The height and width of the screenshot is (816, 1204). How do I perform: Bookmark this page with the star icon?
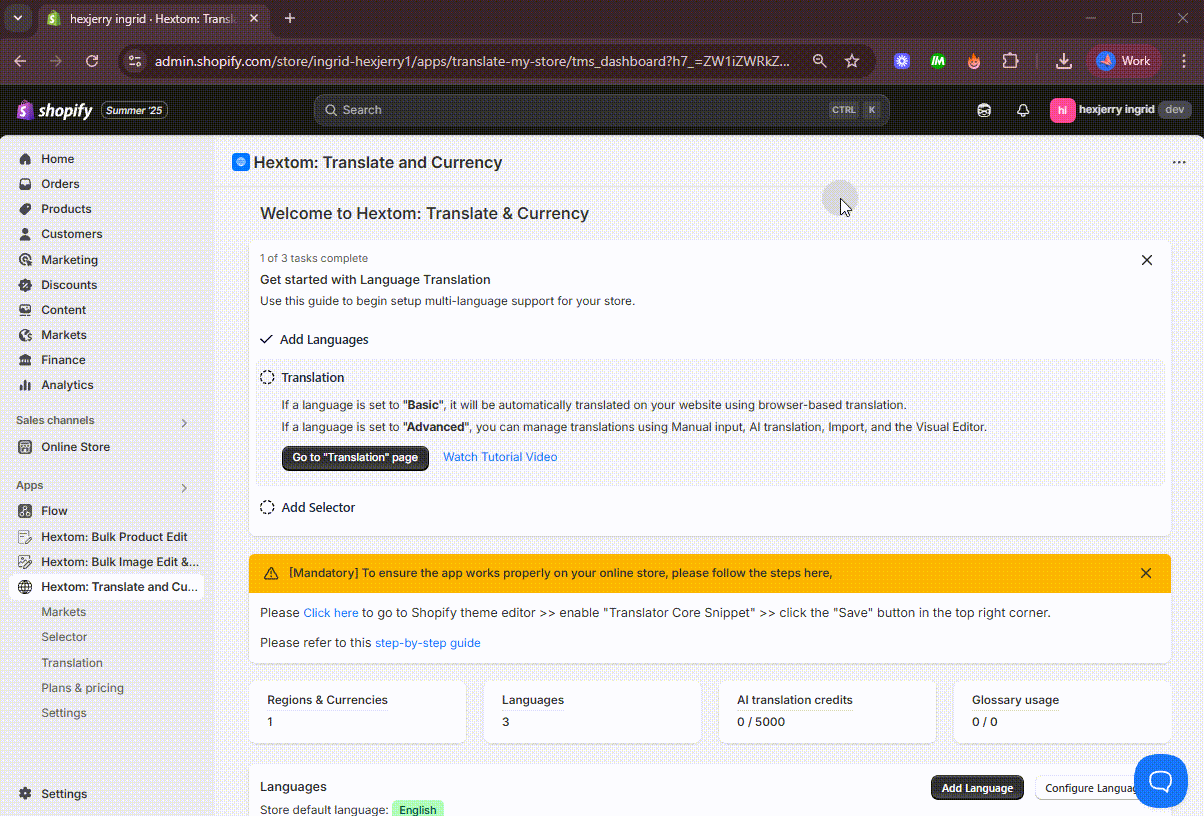tap(852, 61)
